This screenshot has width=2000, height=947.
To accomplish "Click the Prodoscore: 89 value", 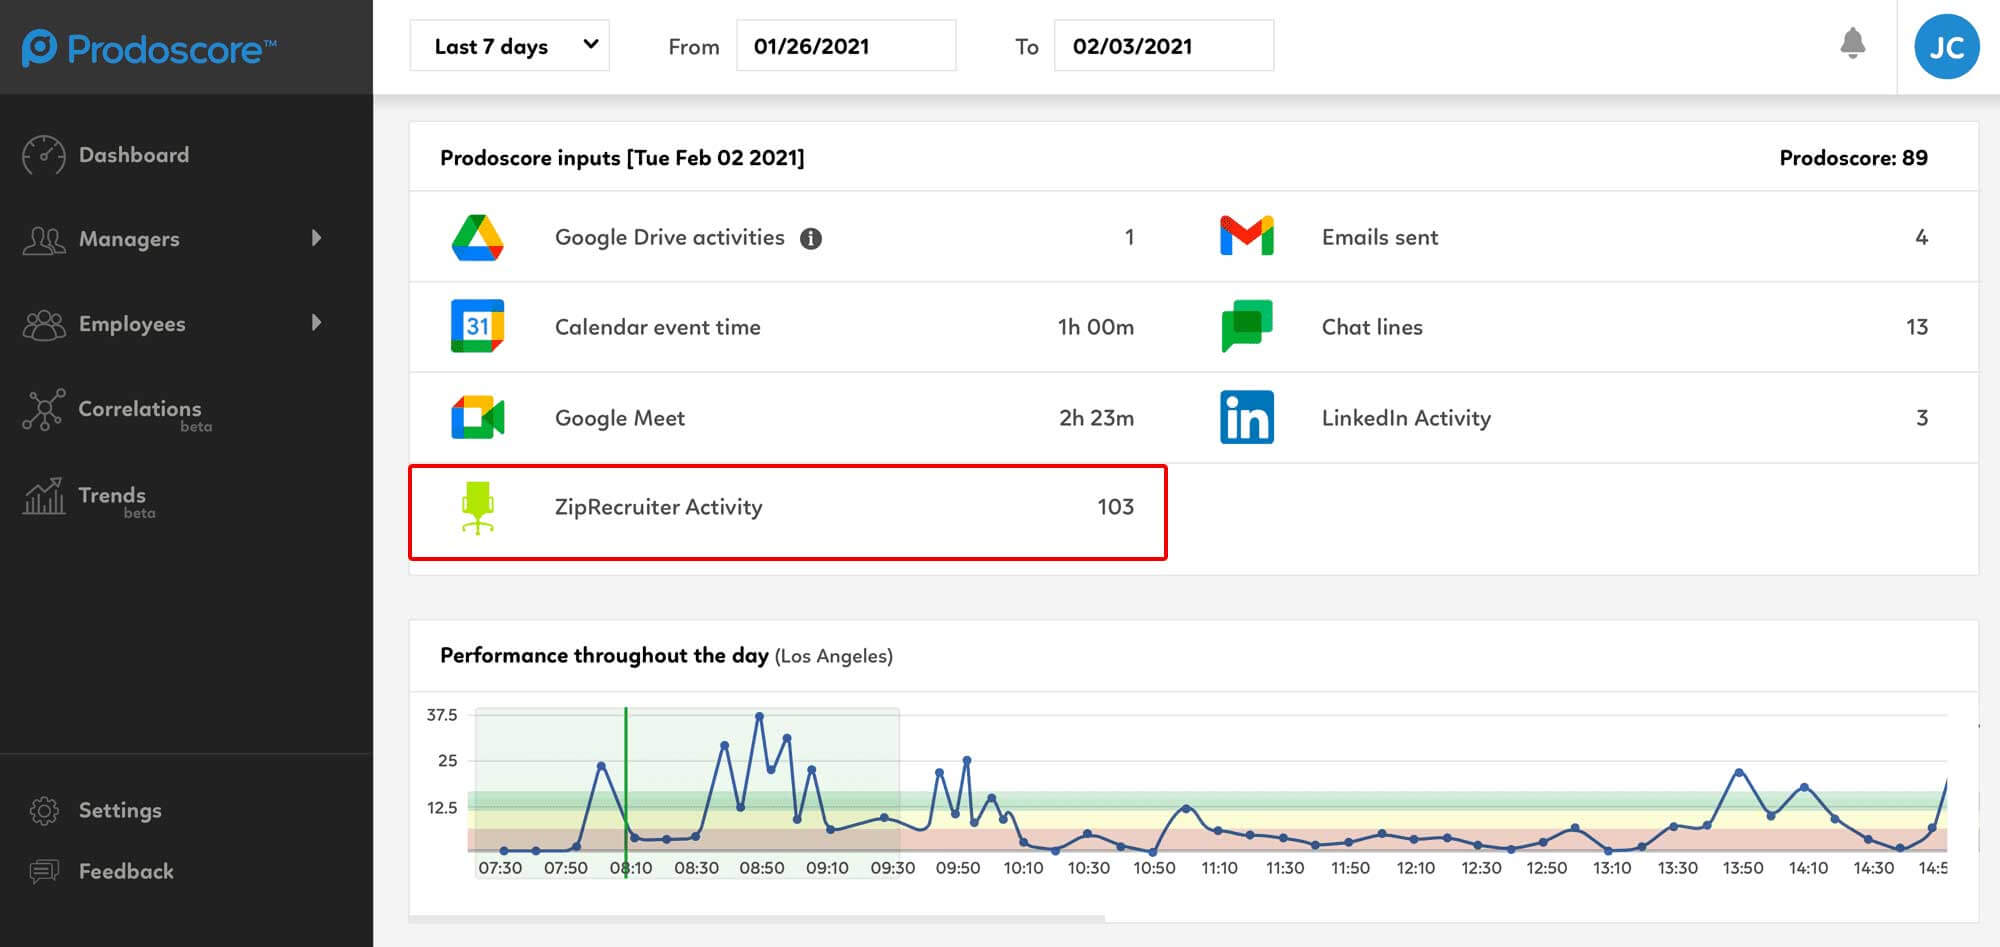I will (x=1853, y=157).
